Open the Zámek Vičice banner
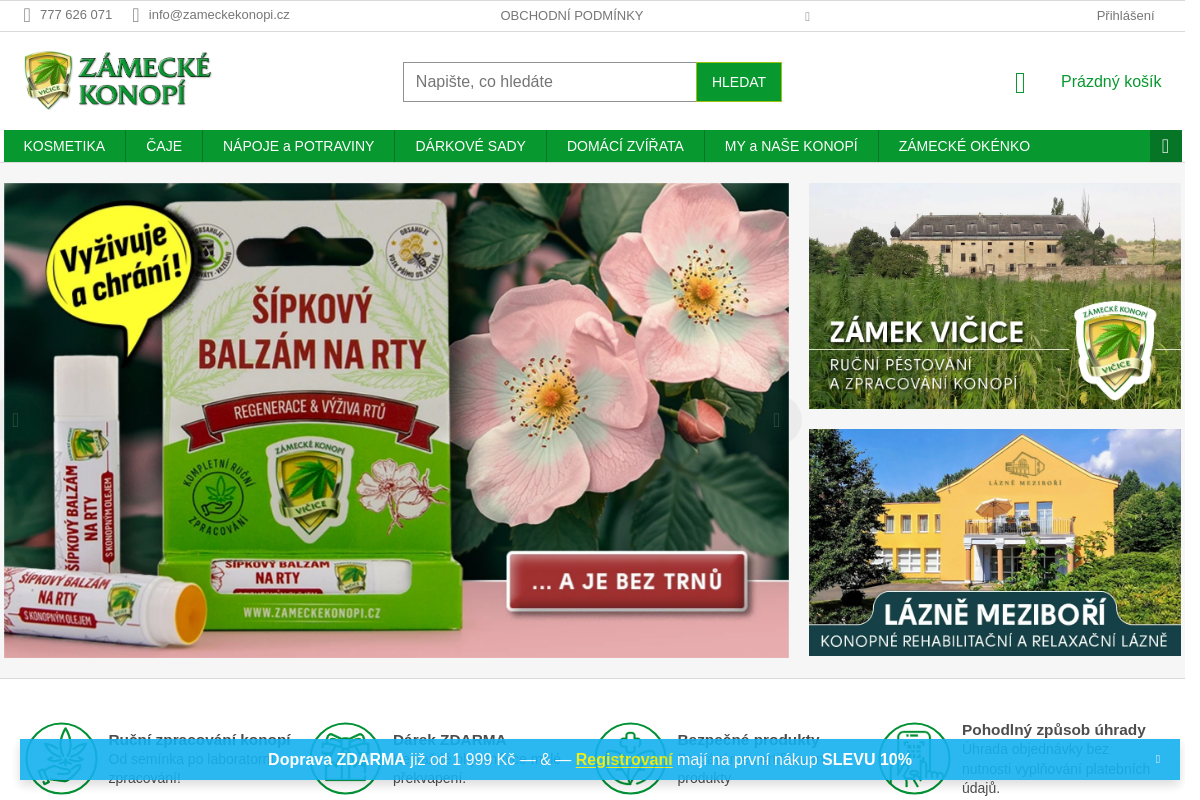 (995, 296)
